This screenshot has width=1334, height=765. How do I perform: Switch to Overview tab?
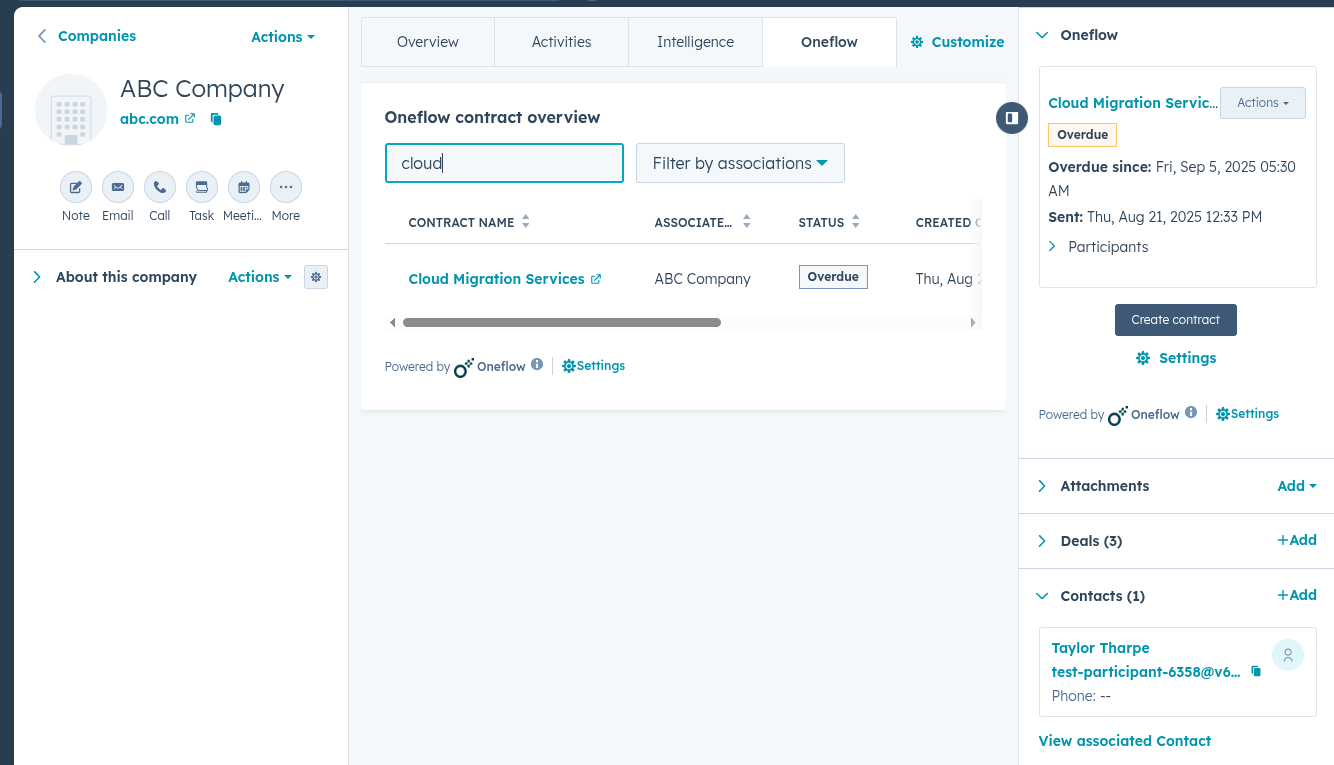(428, 42)
